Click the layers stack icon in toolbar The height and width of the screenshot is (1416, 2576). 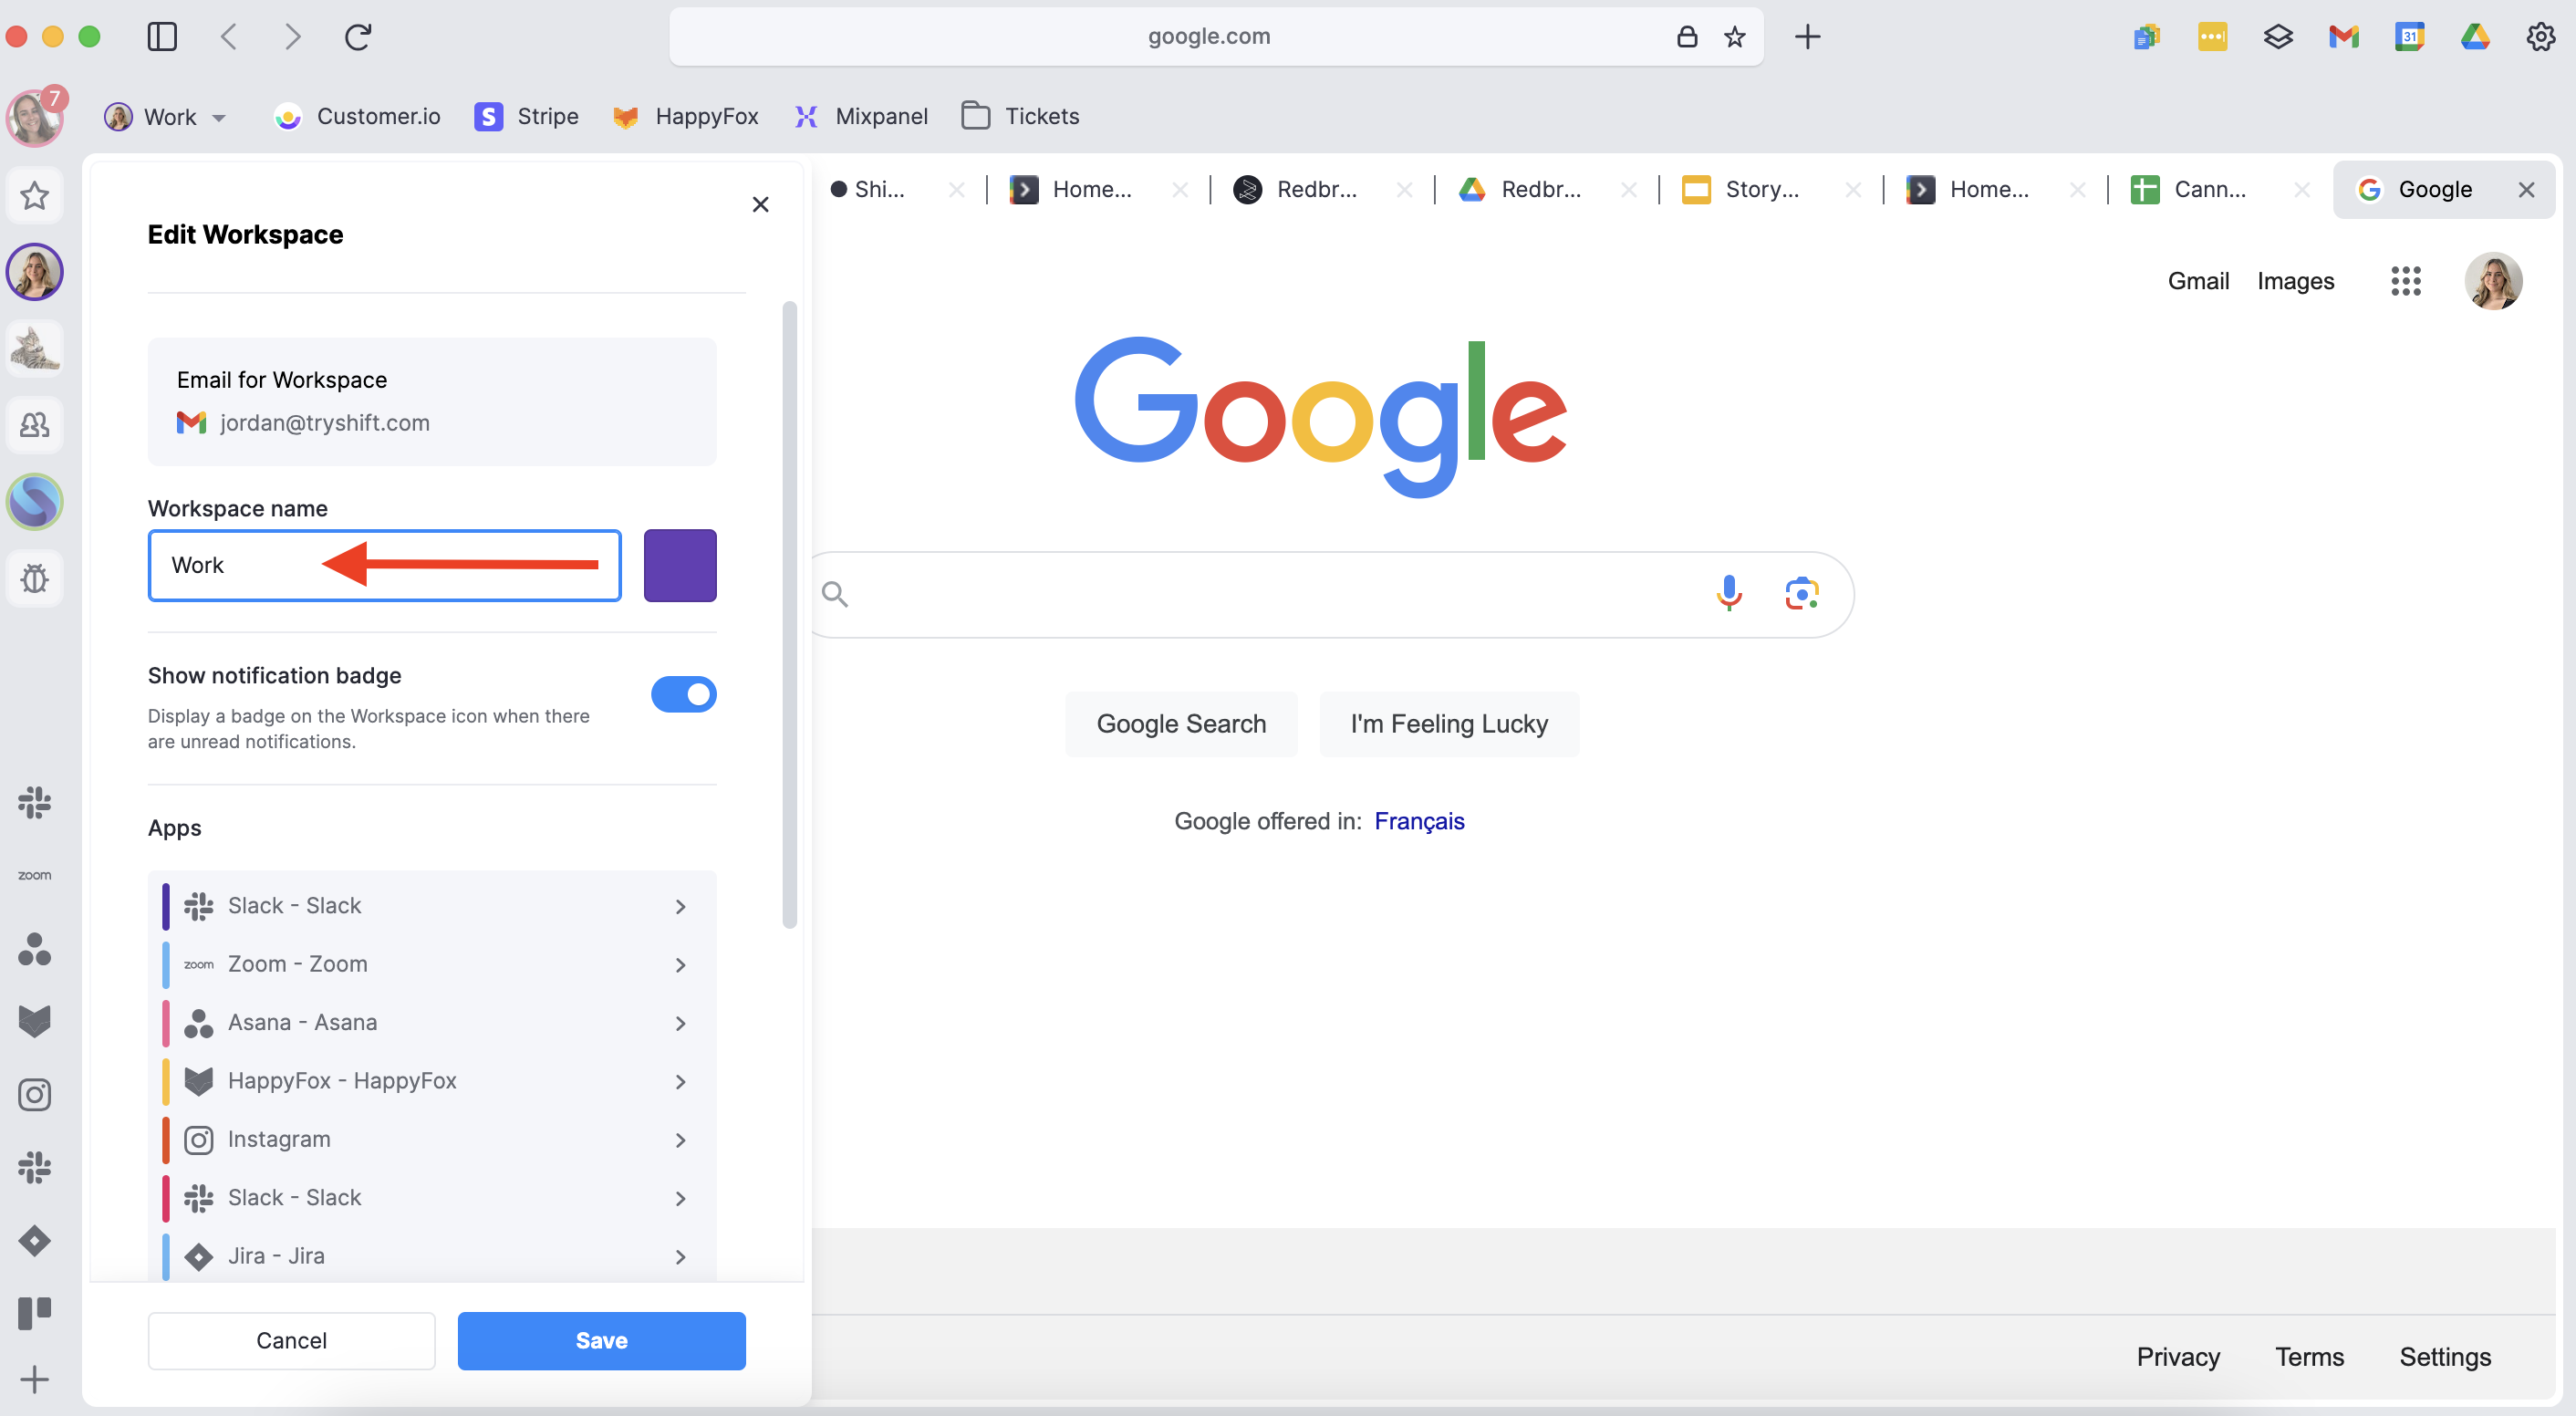2278,37
